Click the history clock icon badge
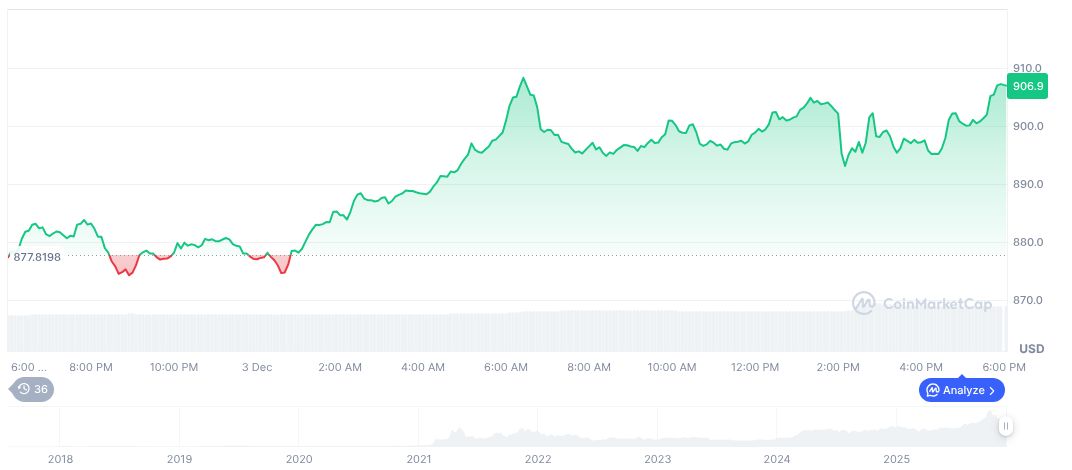1072x470 pixels. pos(25,390)
